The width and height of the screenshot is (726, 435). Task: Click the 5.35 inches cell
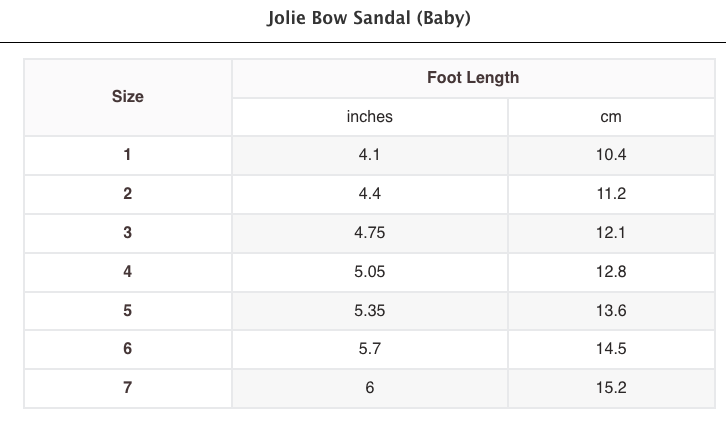click(369, 310)
